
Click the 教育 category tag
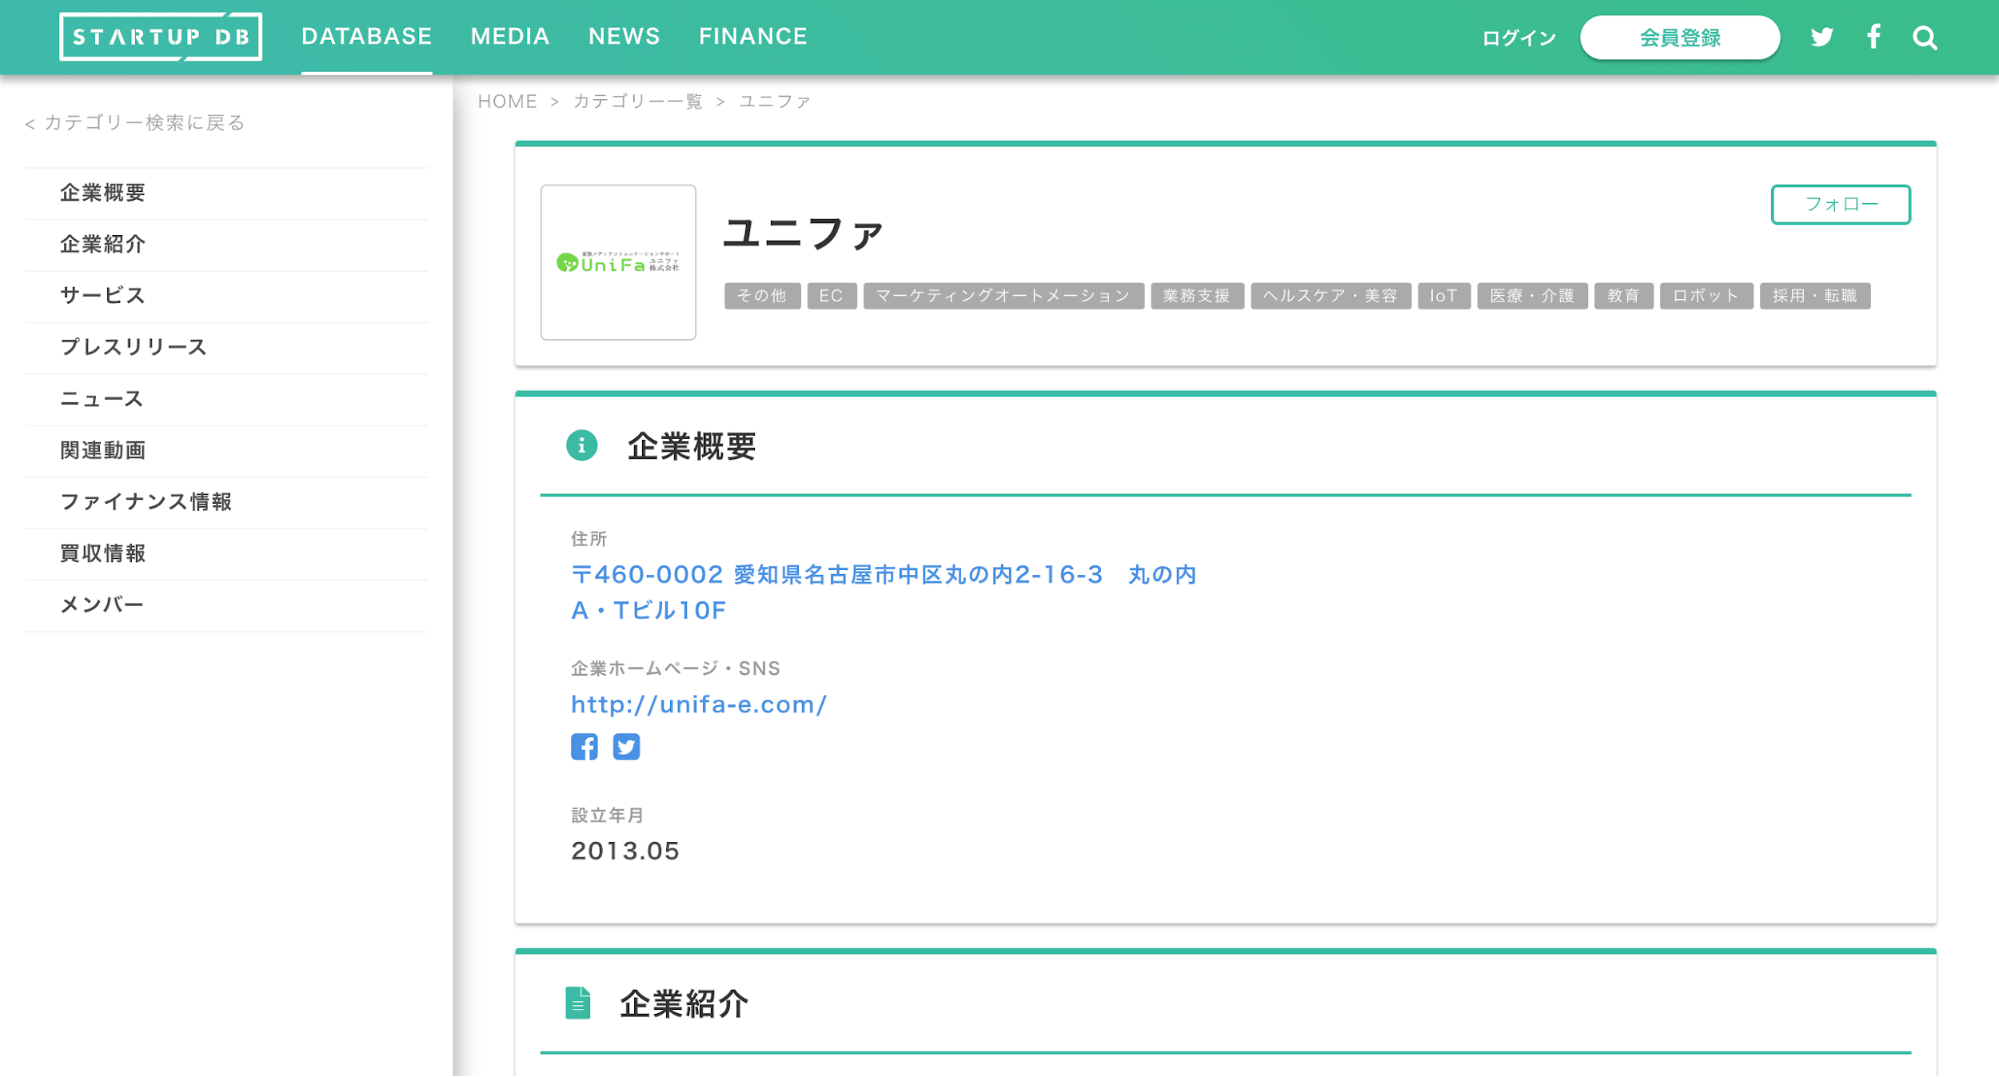tap(1623, 296)
